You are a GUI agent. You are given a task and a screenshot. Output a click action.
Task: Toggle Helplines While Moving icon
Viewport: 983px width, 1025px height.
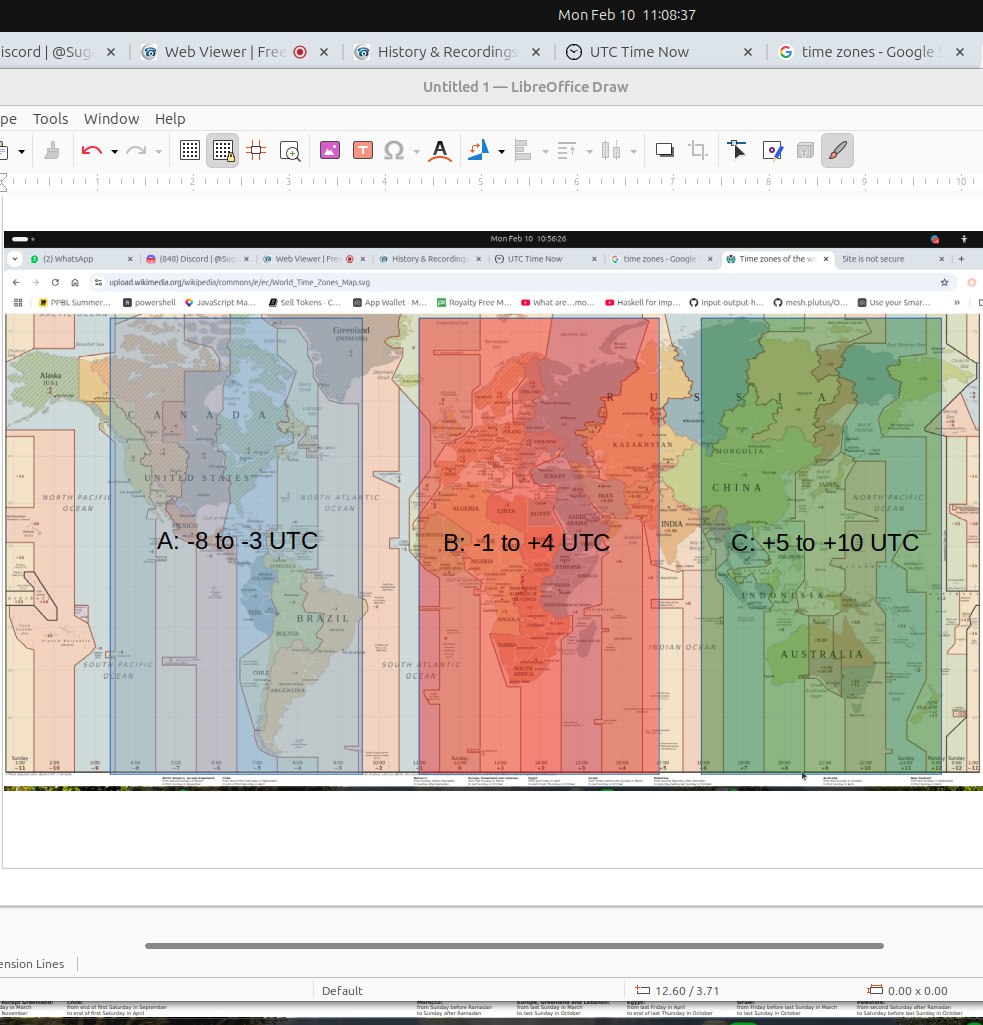(256, 151)
